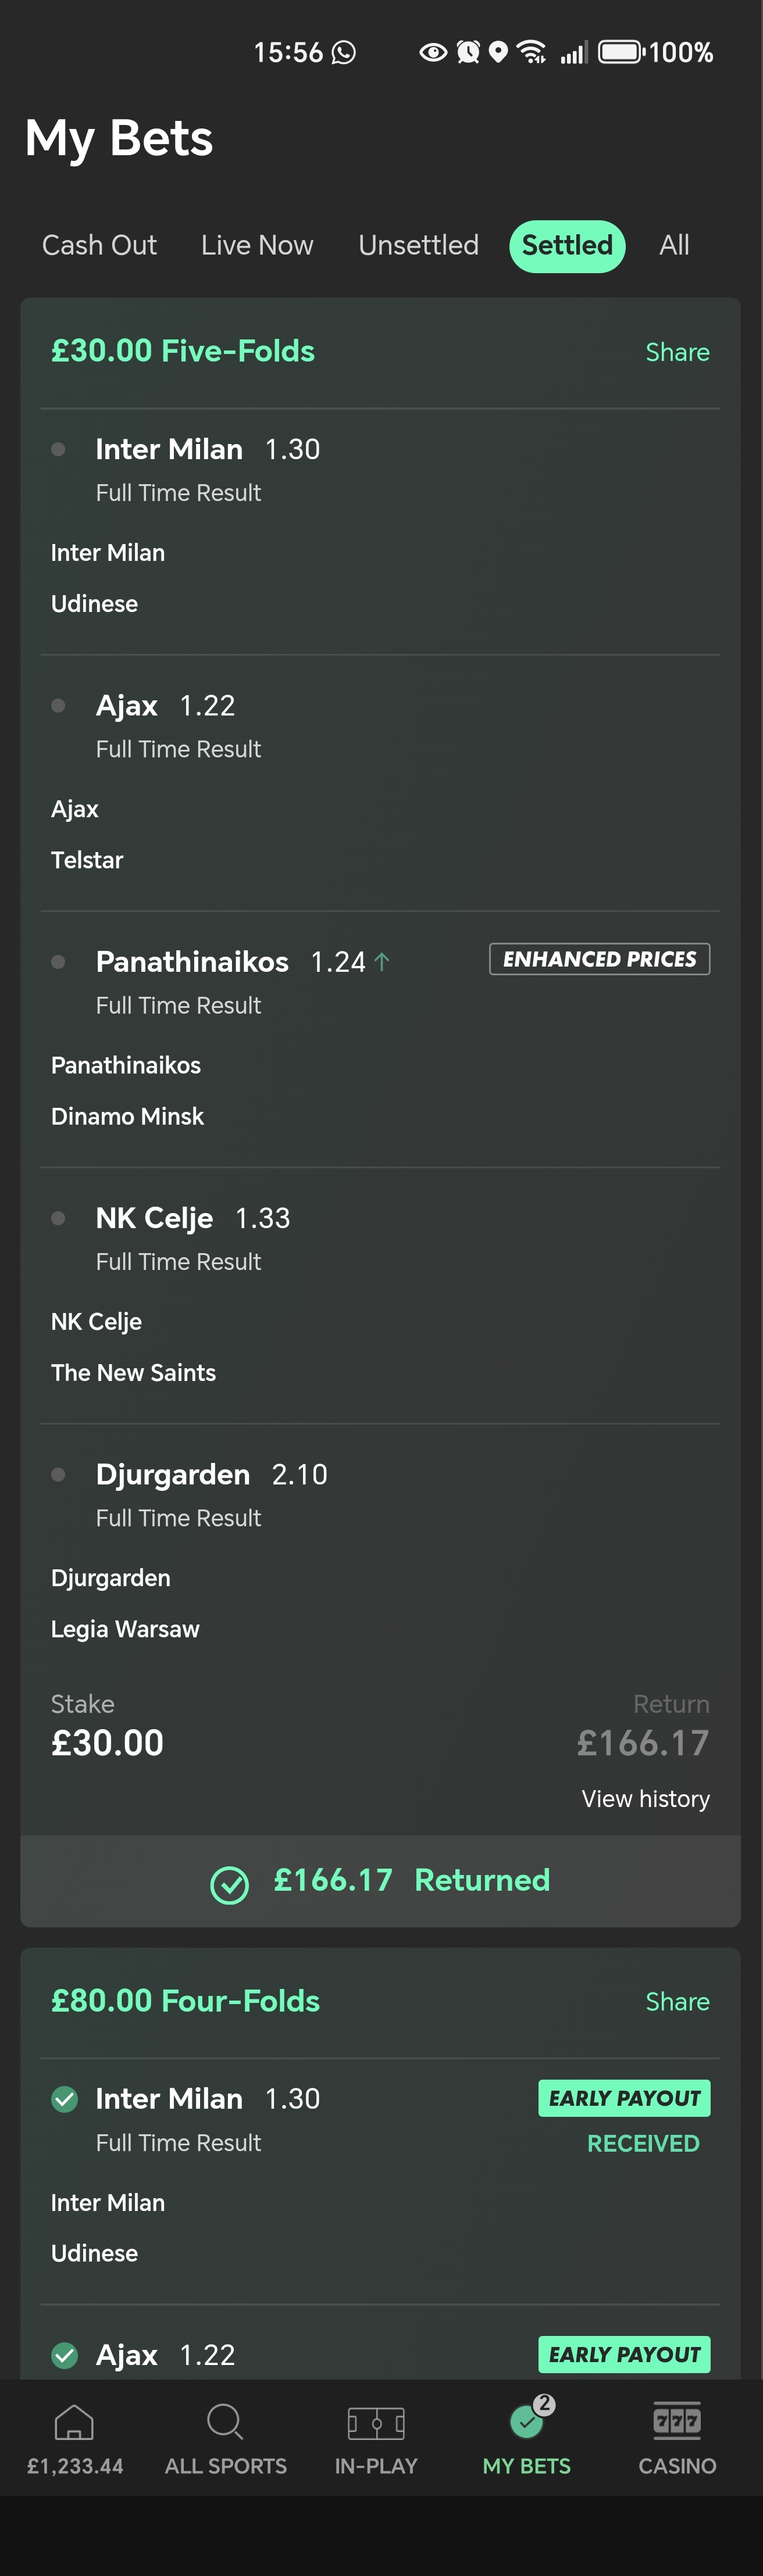Tap green tick beside Inter Milan Four-Folds
Viewport: 763px width, 2576px height.
point(65,2099)
